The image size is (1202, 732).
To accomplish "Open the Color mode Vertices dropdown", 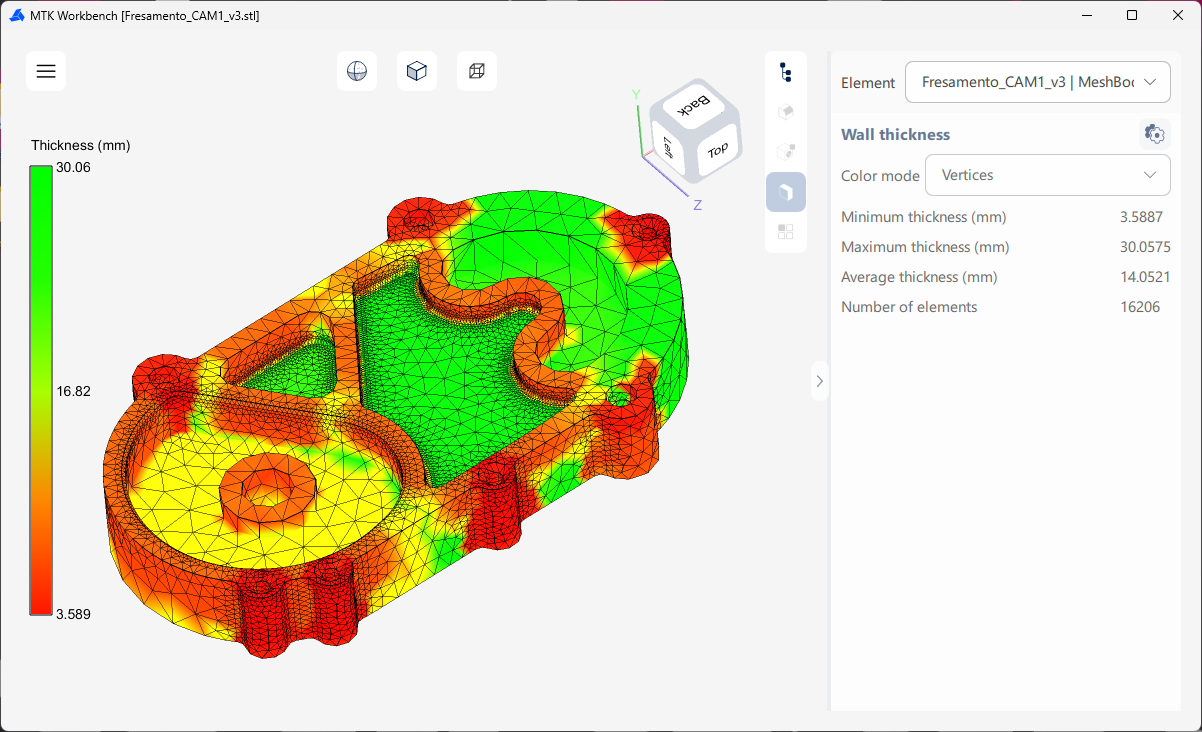I will click(1048, 175).
